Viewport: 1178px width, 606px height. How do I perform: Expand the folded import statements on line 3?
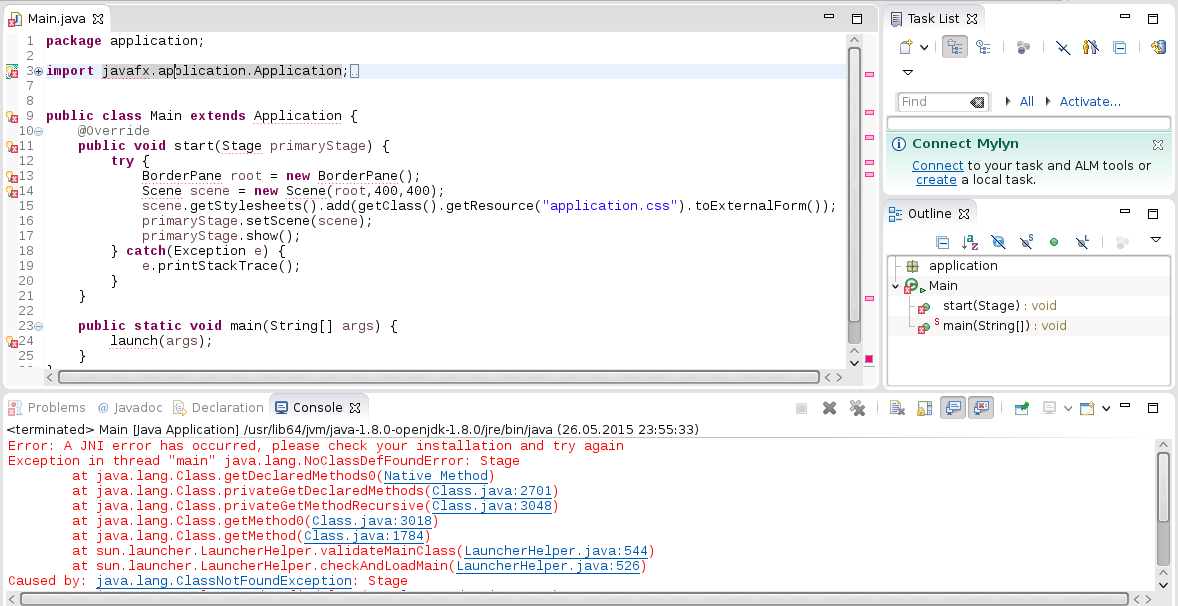(38, 71)
